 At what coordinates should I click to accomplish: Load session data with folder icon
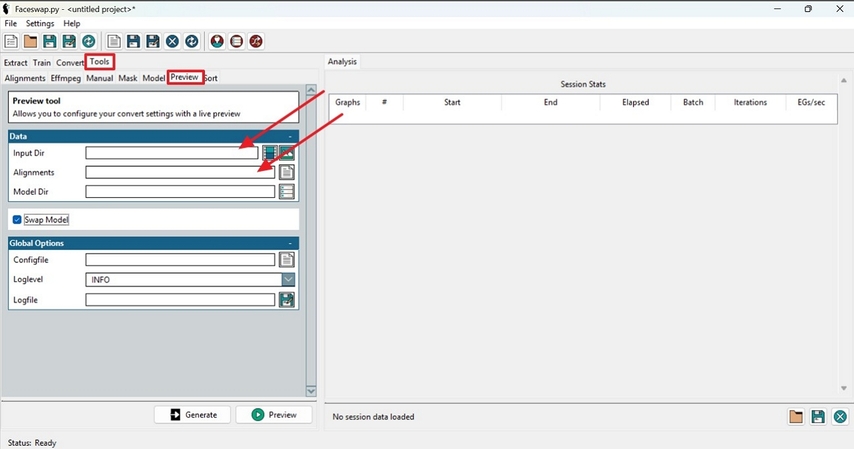[x=796, y=417]
